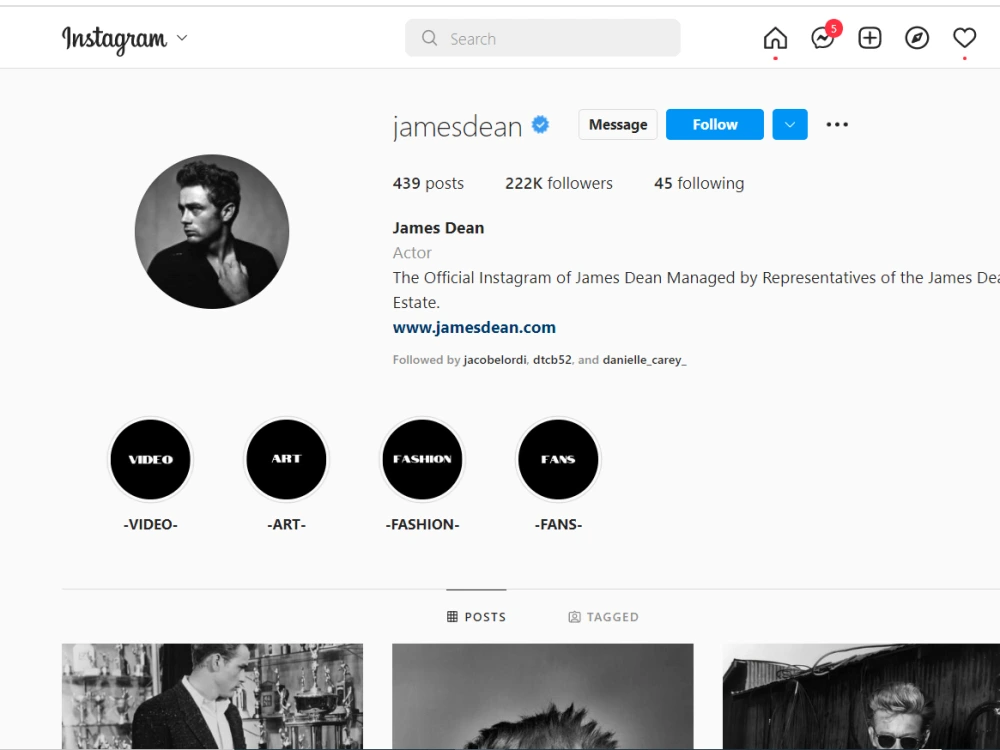Click the -FANS- highlight label
Viewport: 1000px width, 750px height.
click(x=558, y=524)
